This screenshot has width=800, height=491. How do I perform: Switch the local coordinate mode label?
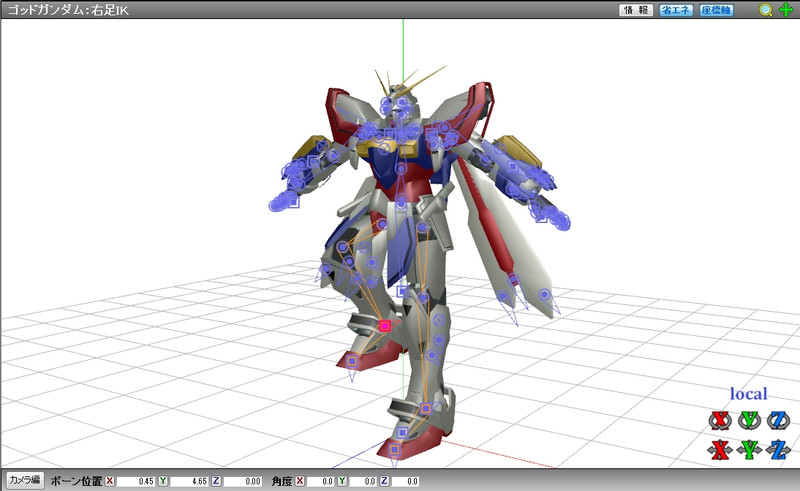click(x=748, y=394)
